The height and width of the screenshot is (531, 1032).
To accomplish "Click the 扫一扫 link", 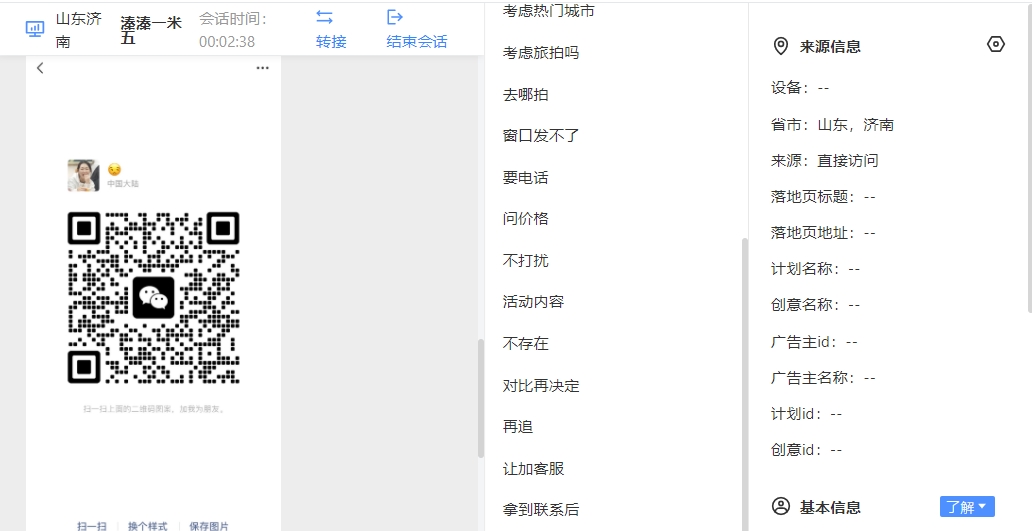I will tap(91, 526).
